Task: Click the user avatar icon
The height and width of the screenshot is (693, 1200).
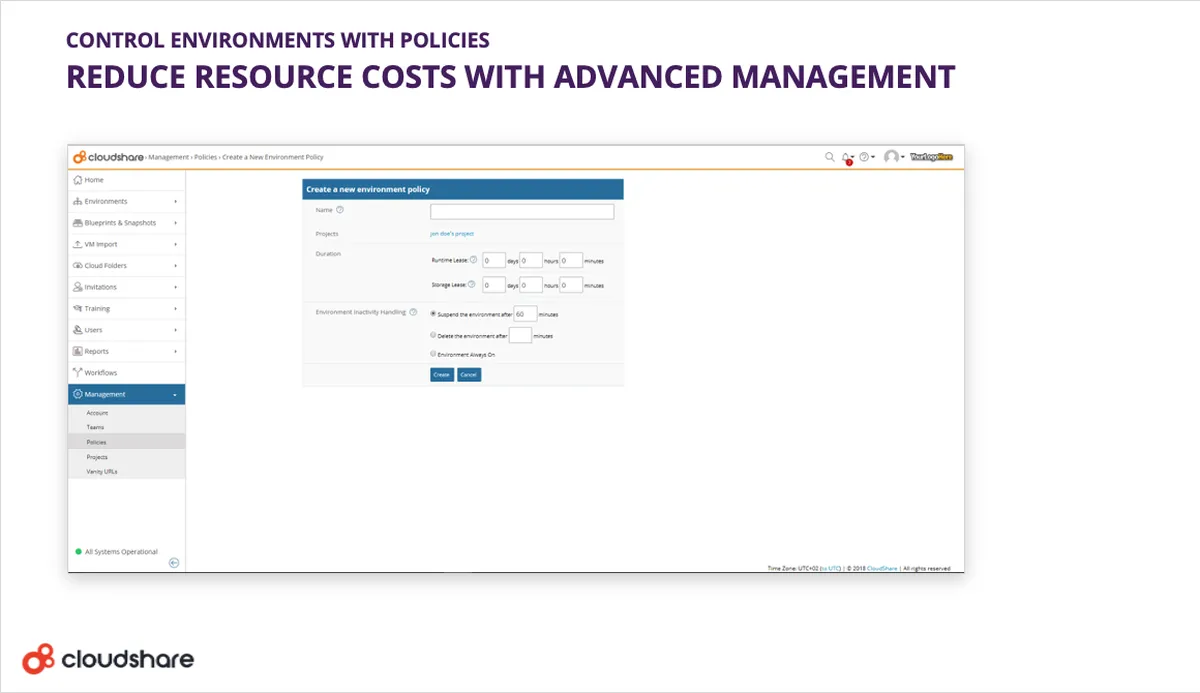Action: click(891, 157)
